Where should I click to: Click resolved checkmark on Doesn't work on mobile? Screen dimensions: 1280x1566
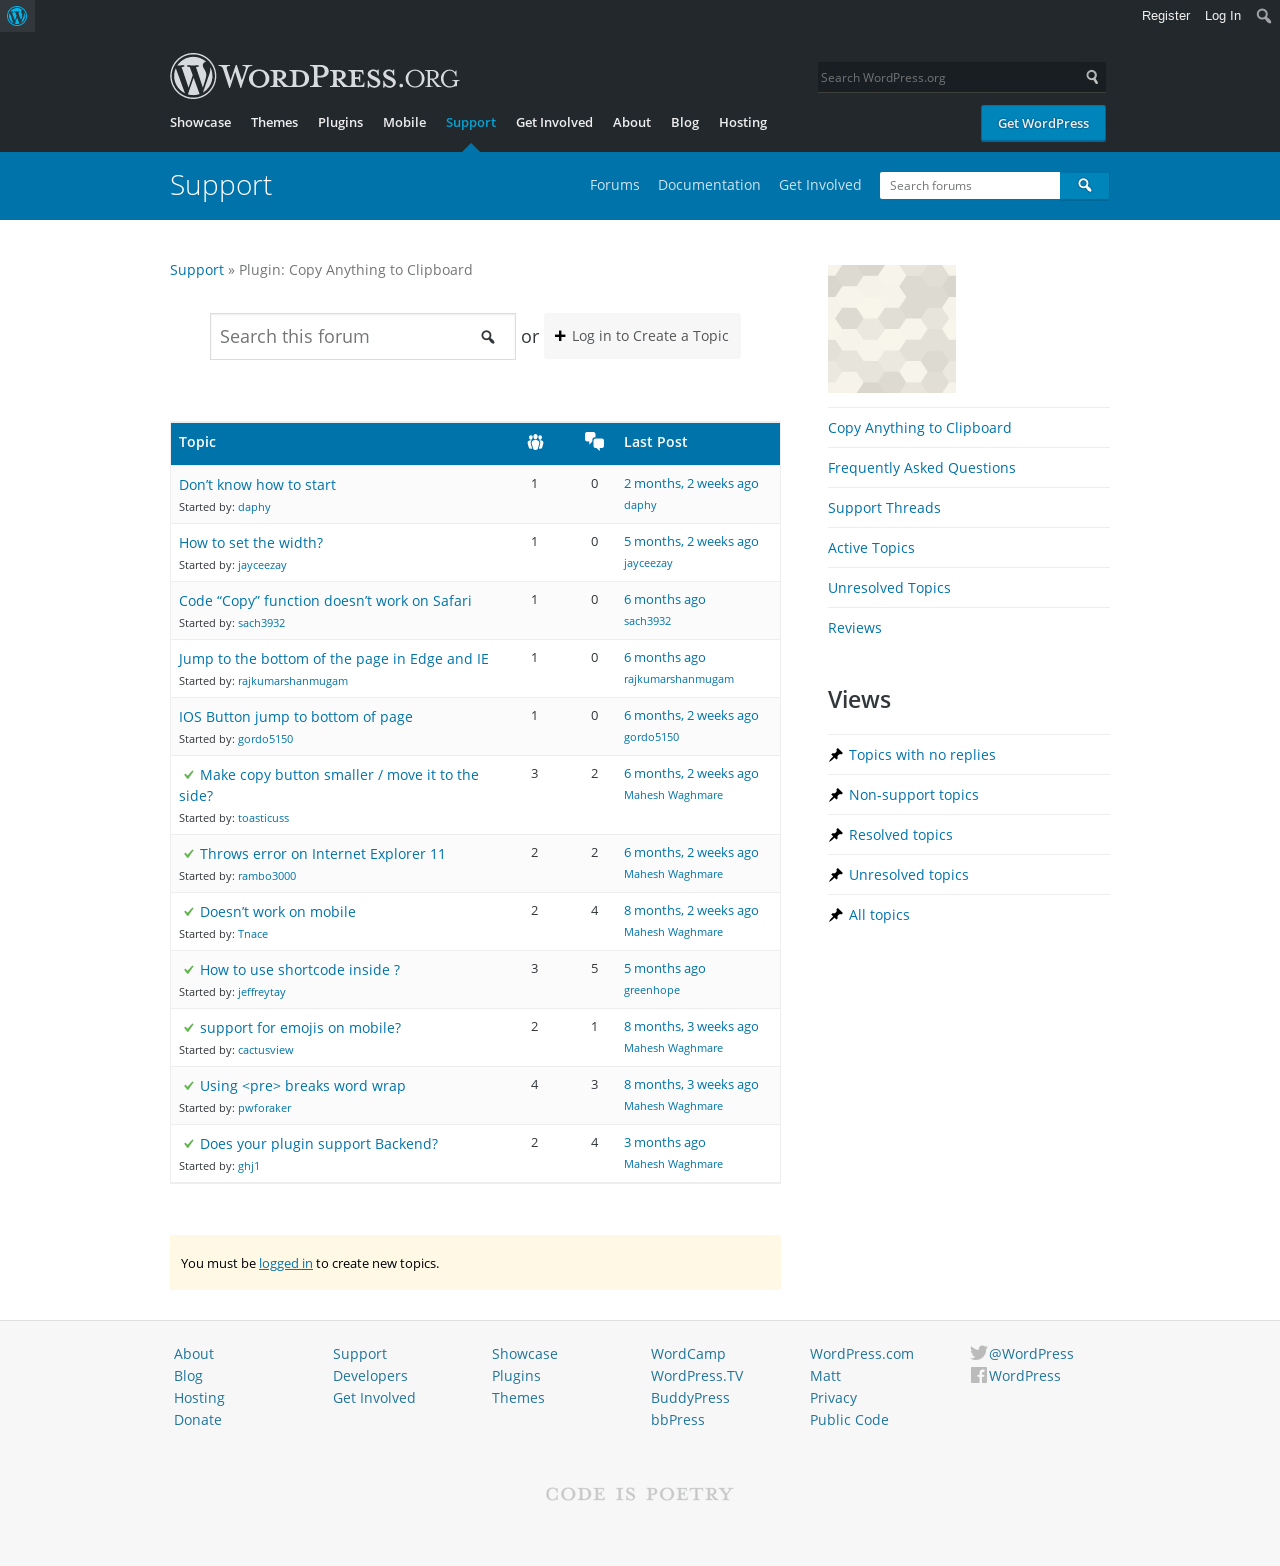[x=189, y=912]
